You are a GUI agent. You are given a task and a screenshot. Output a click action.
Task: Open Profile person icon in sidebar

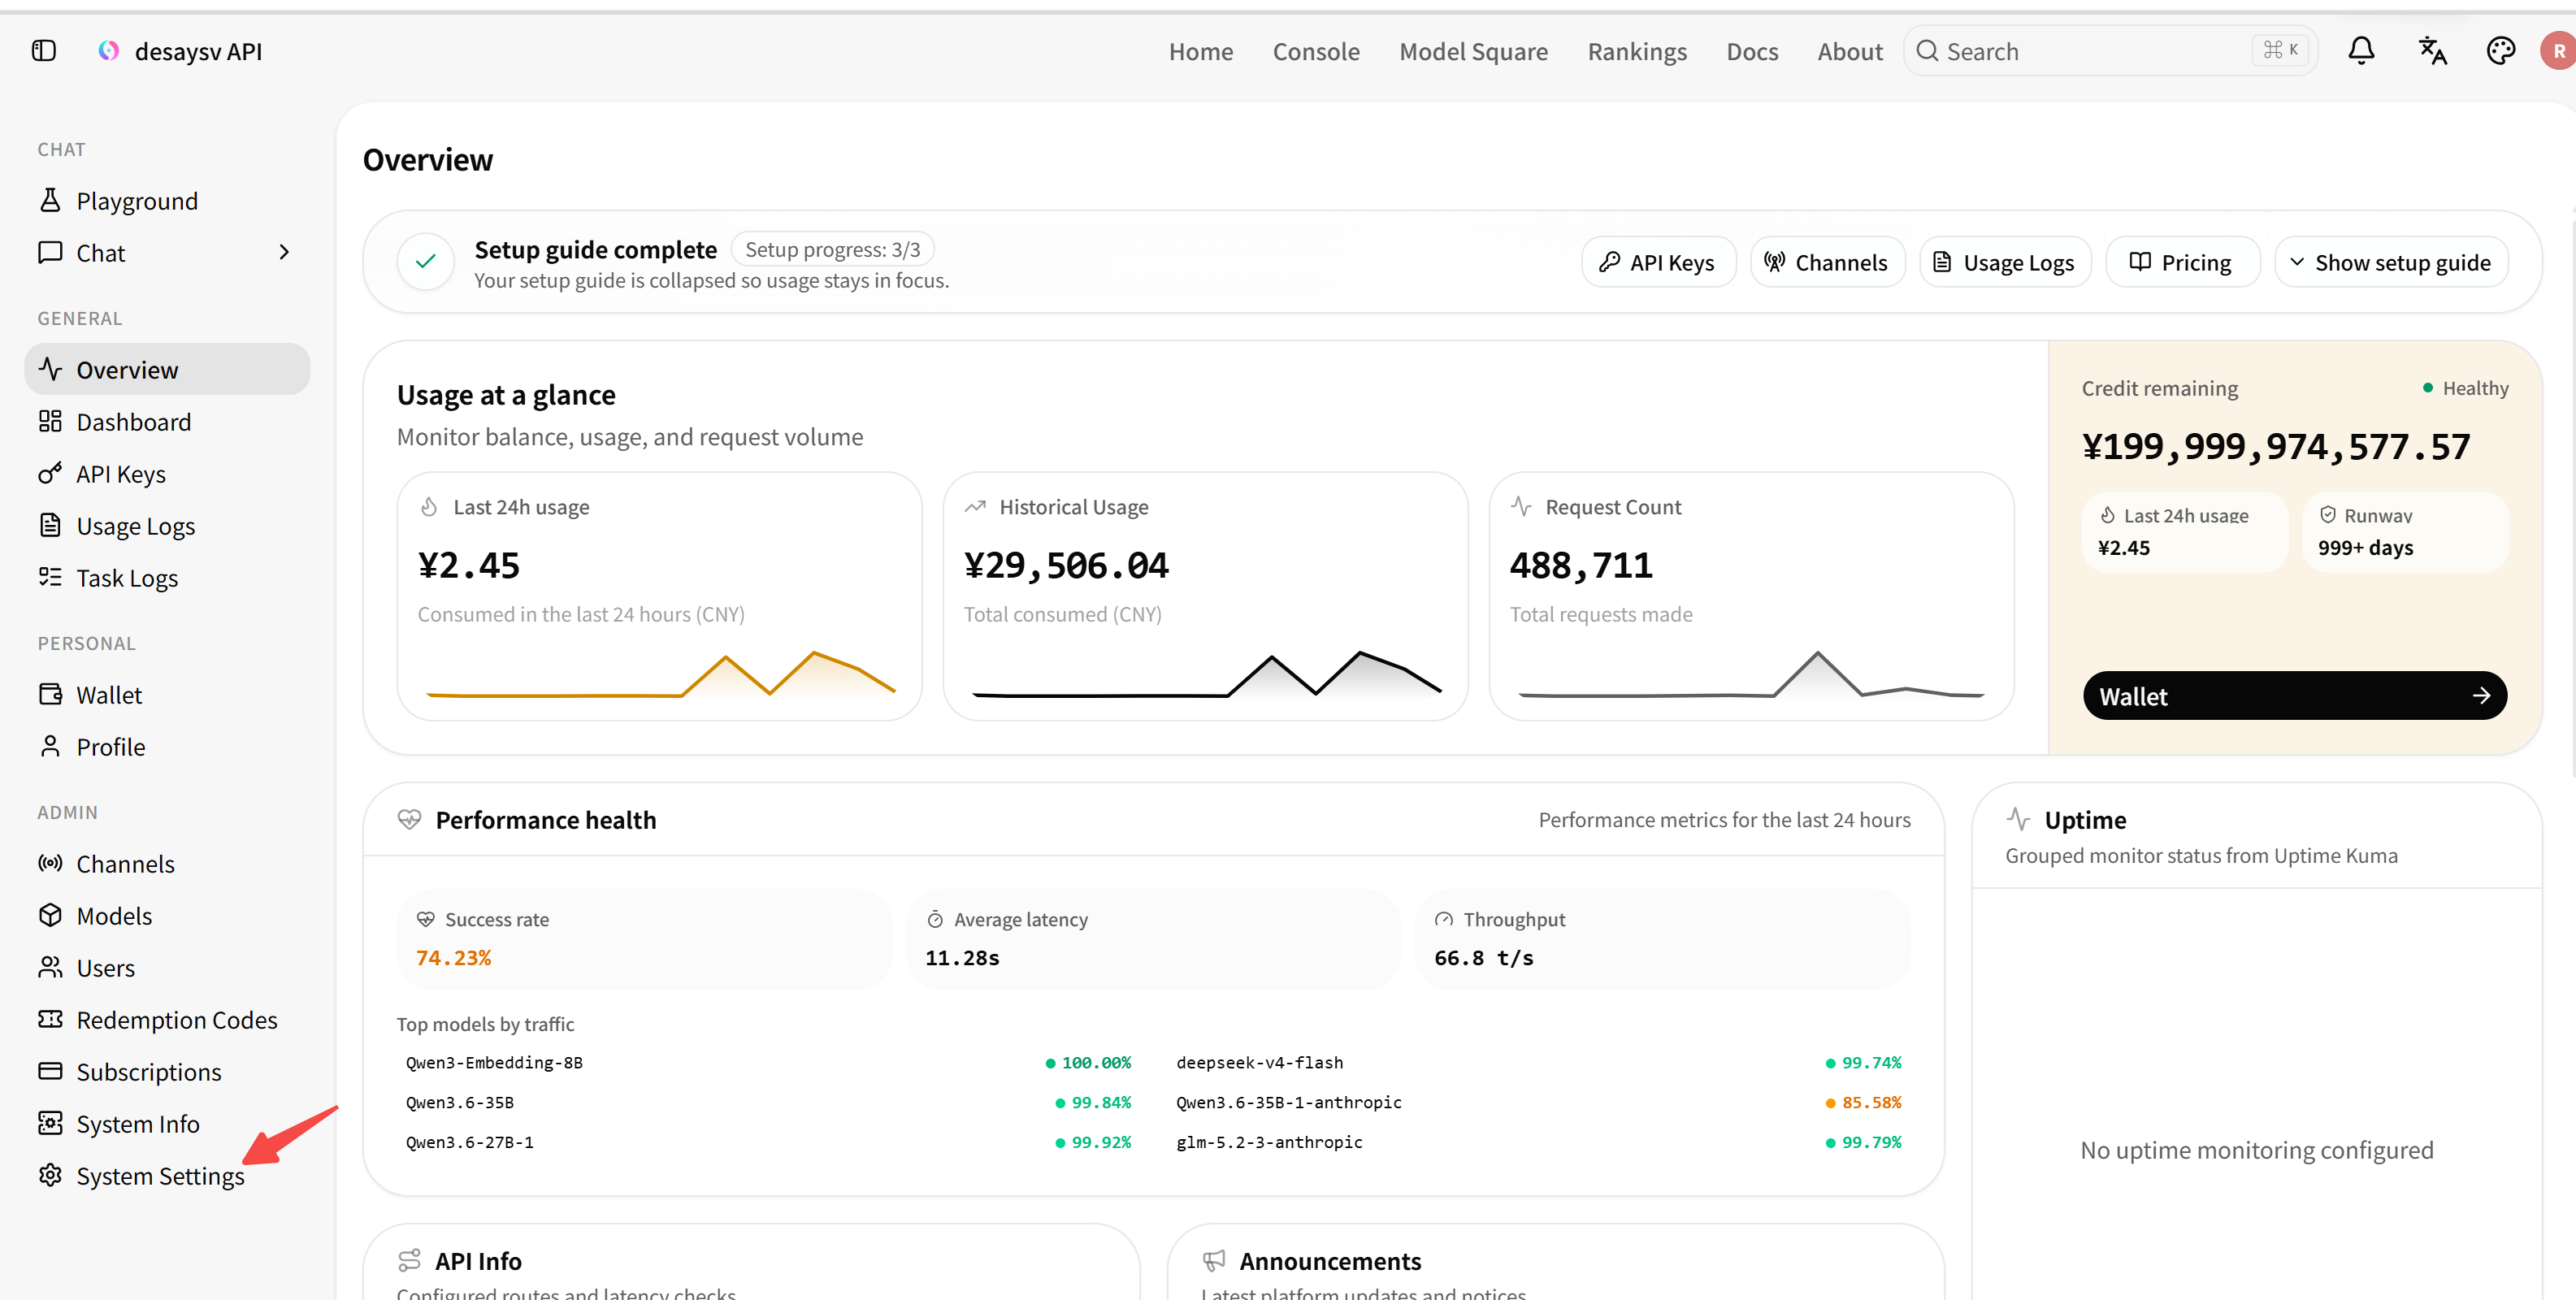50,747
